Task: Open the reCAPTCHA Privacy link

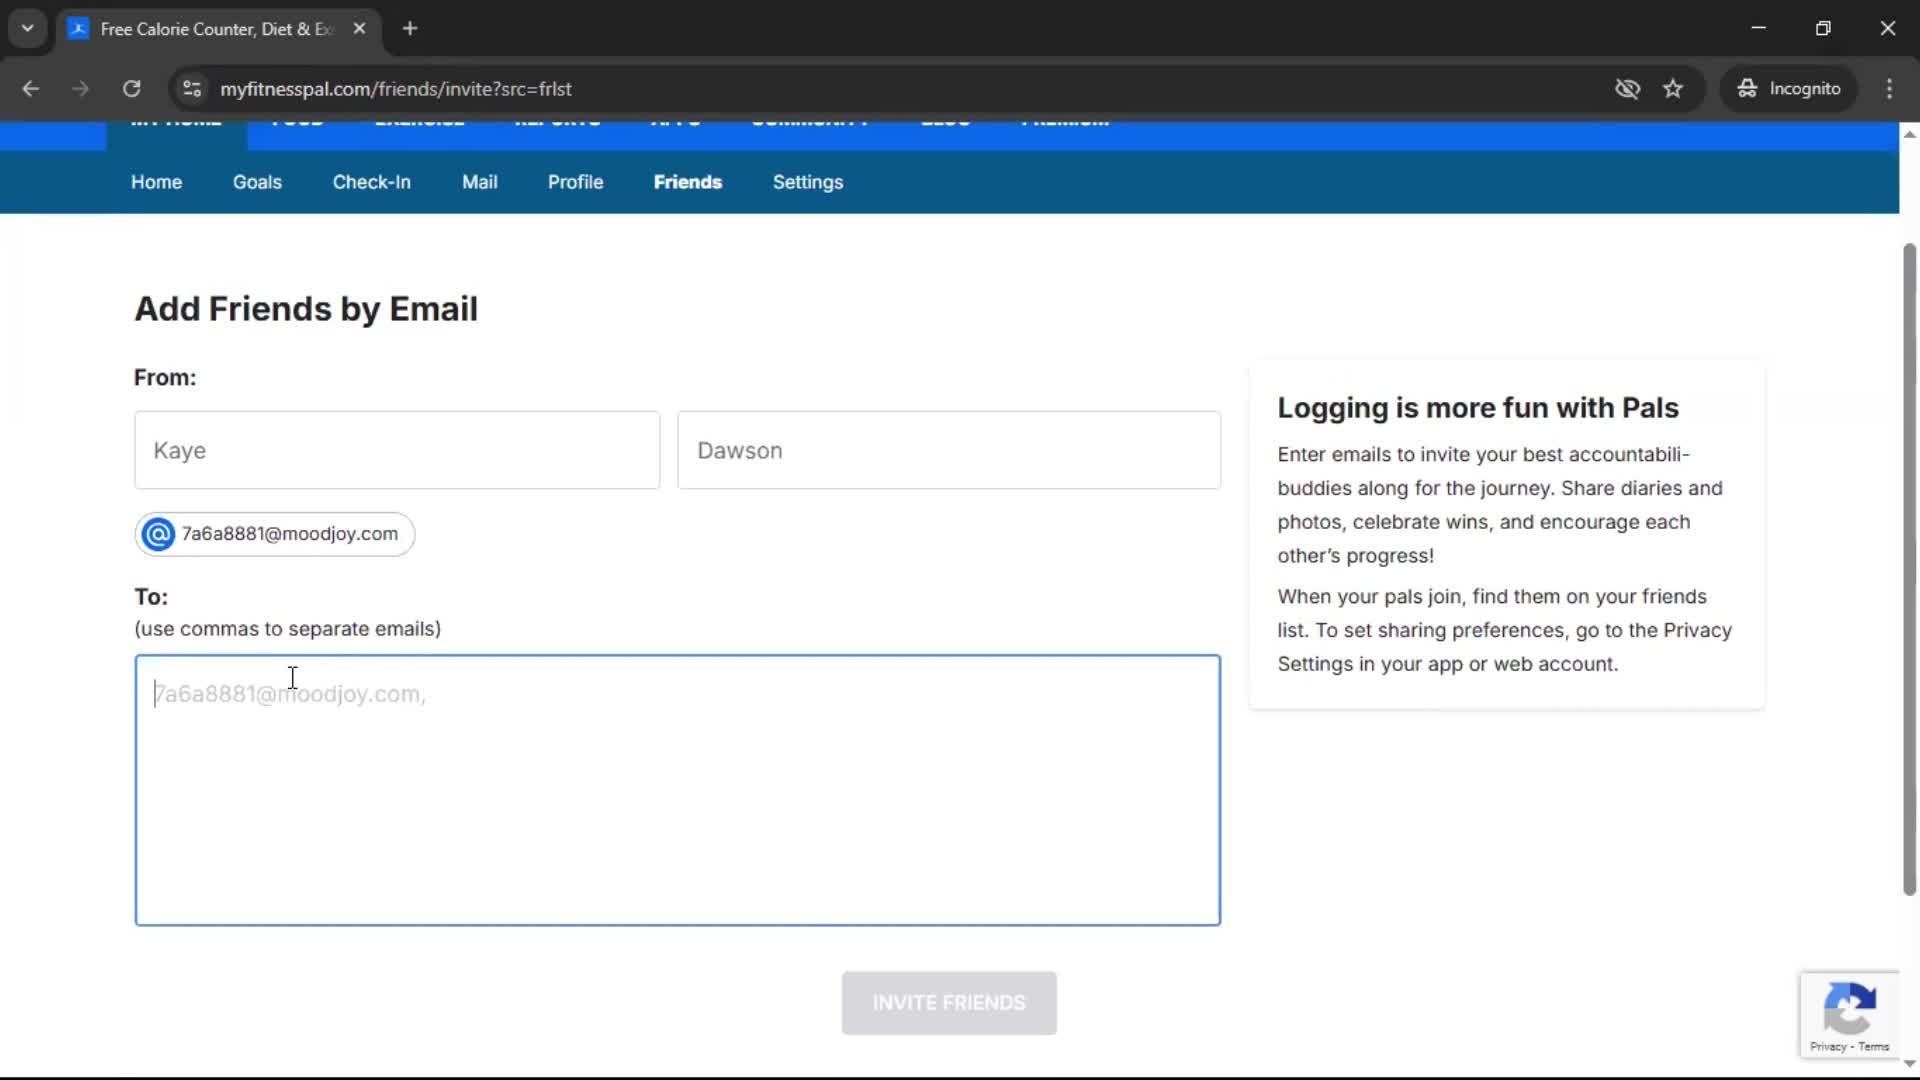Action: point(1828,1047)
